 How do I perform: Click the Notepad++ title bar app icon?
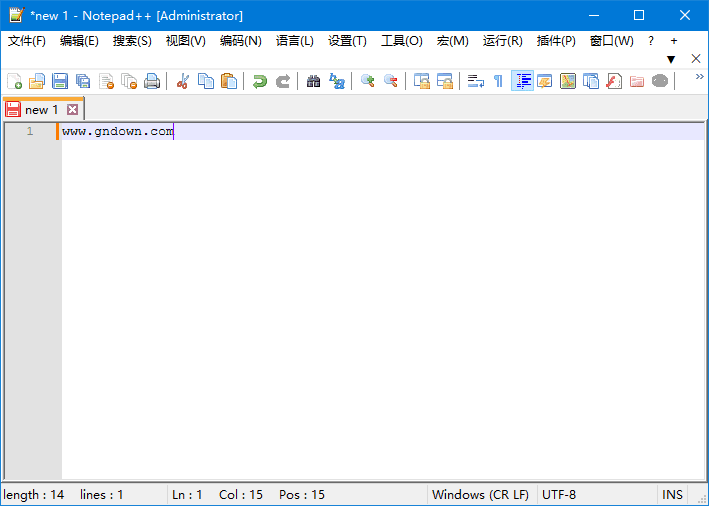click(16, 15)
